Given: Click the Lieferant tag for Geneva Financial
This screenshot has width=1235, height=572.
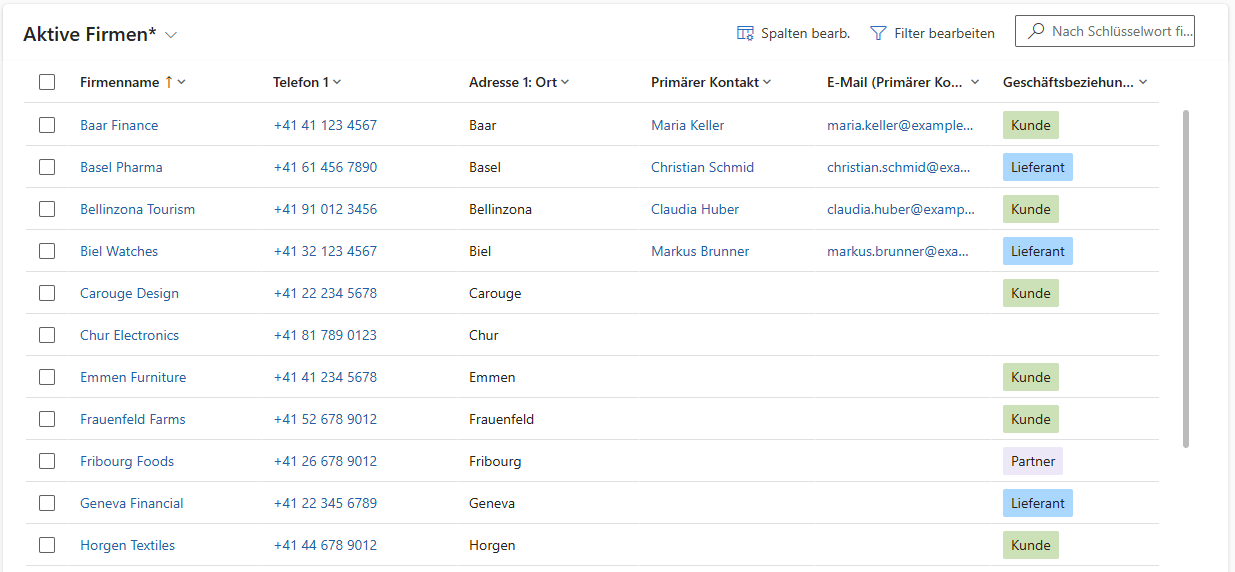Looking at the screenshot, I should (1038, 503).
